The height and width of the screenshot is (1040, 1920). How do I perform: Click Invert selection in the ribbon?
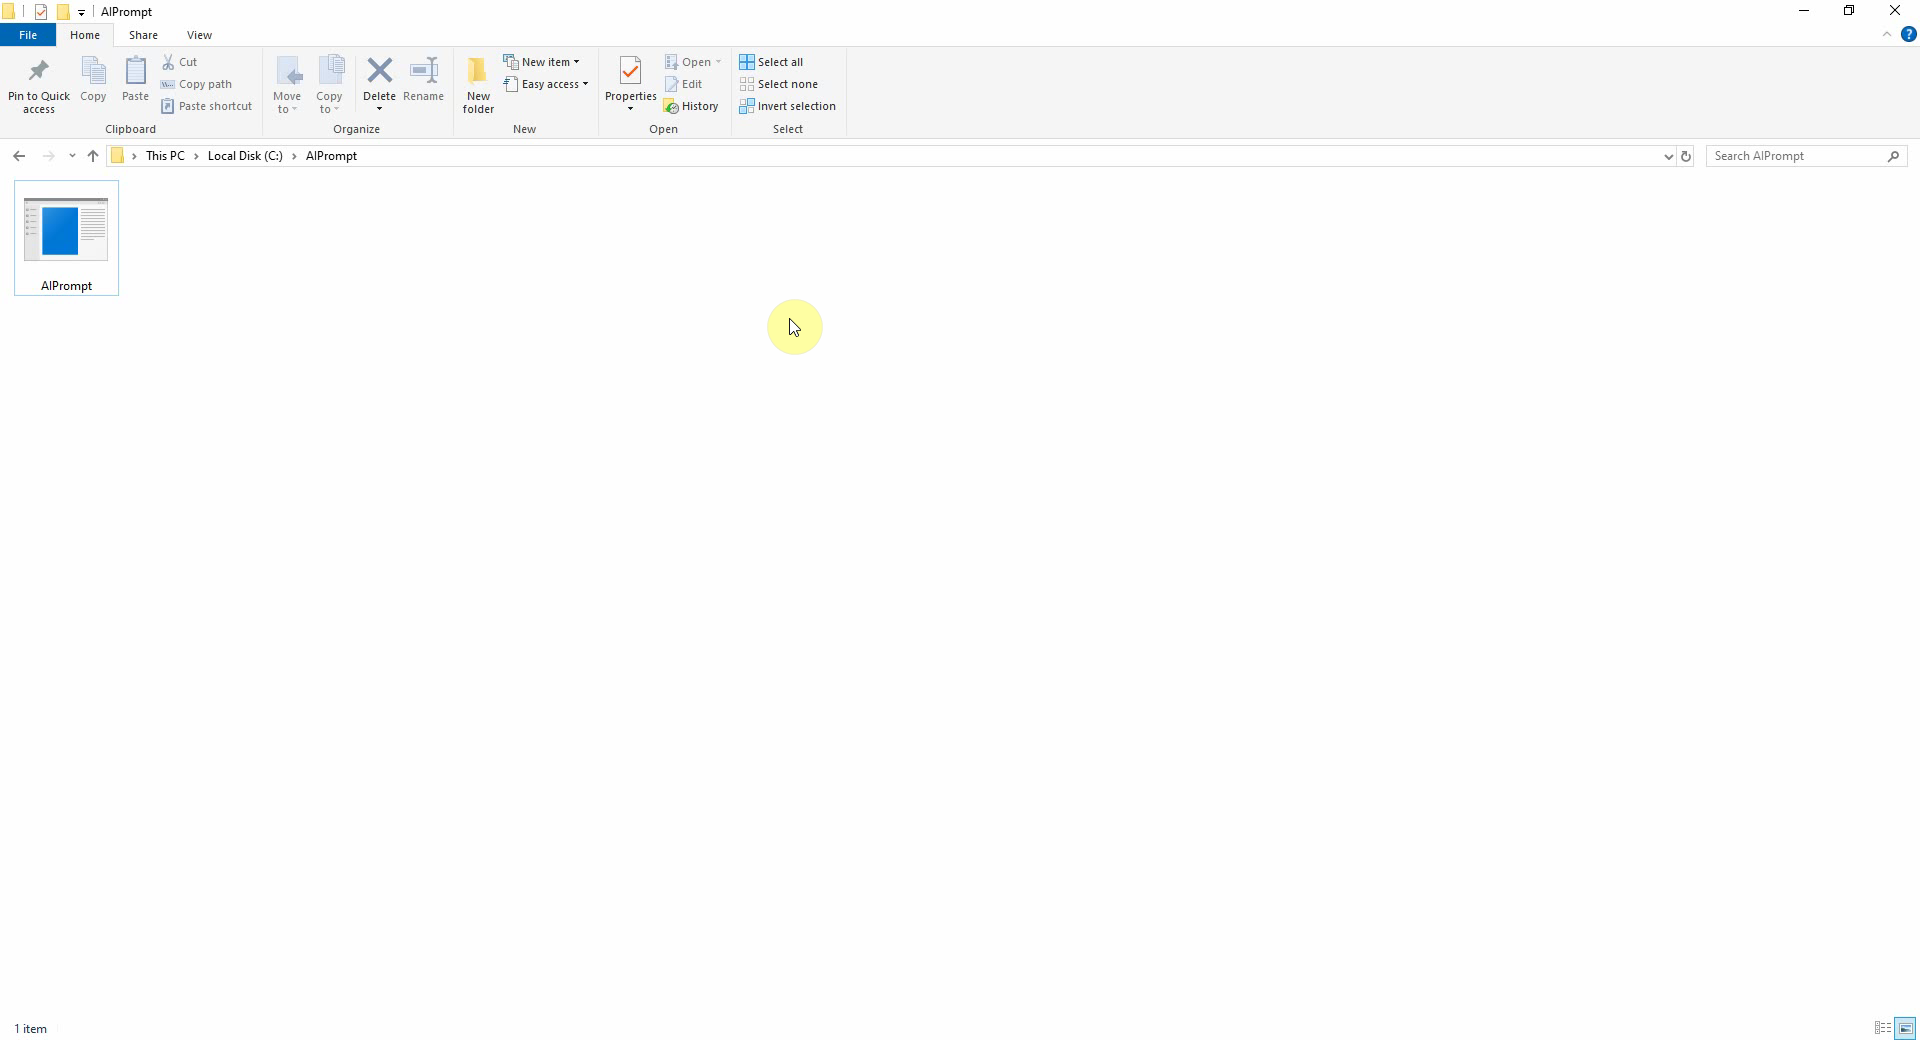tap(787, 106)
